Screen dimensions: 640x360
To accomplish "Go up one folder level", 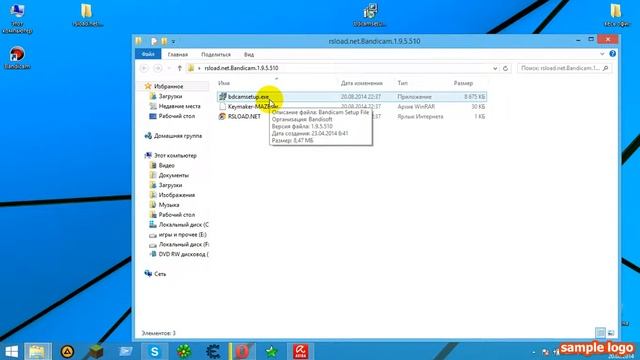I will coord(179,68).
